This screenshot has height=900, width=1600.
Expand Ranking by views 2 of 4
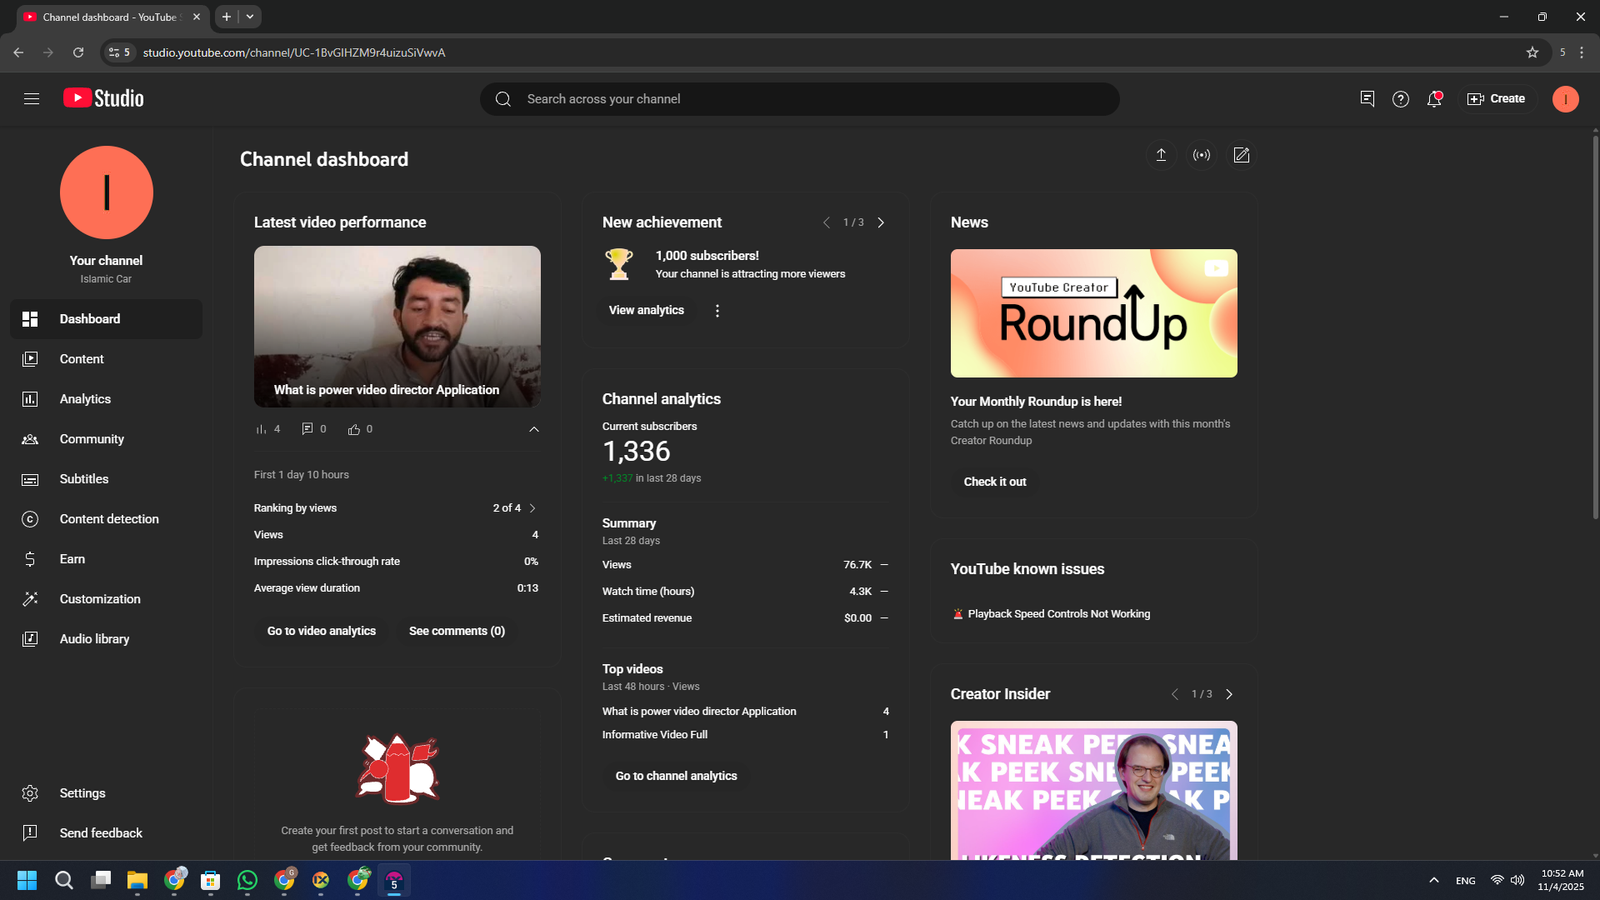click(532, 508)
